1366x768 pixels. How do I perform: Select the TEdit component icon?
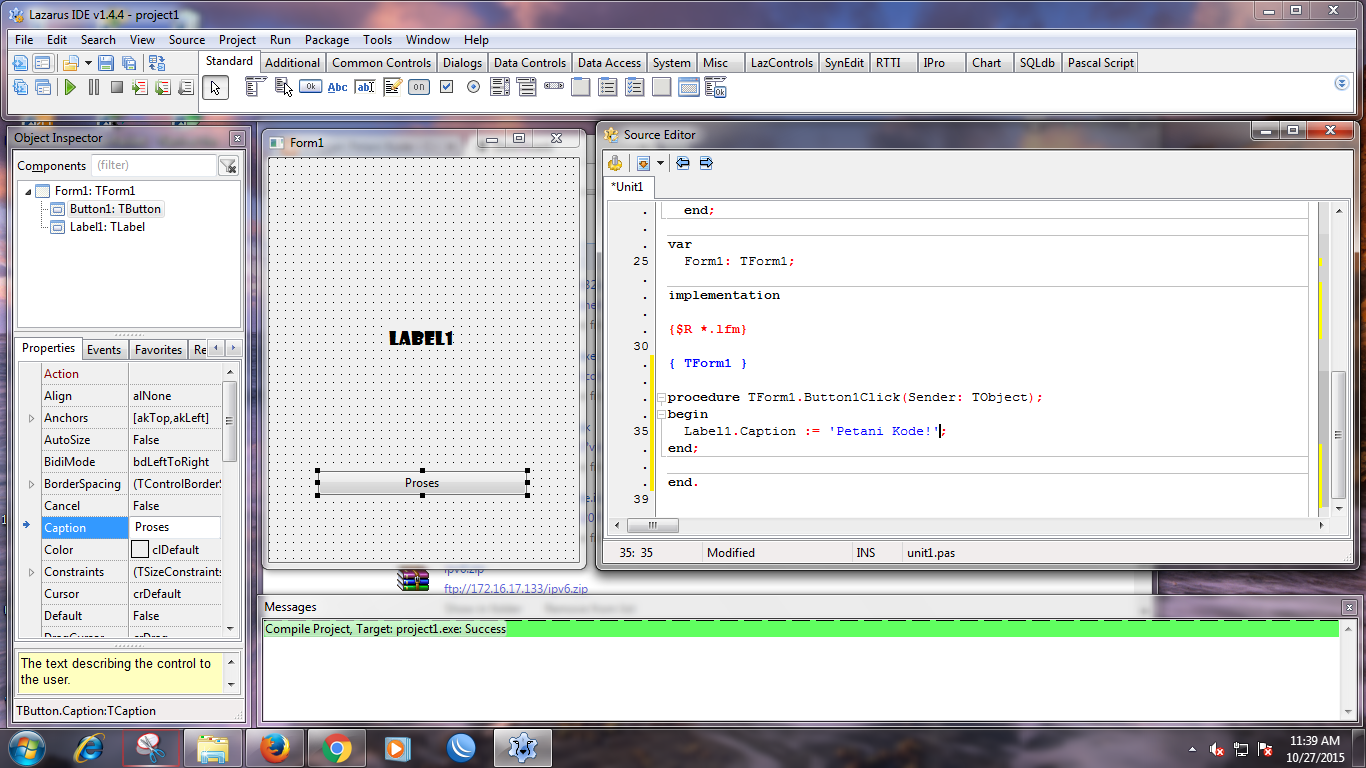[x=365, y=87]
